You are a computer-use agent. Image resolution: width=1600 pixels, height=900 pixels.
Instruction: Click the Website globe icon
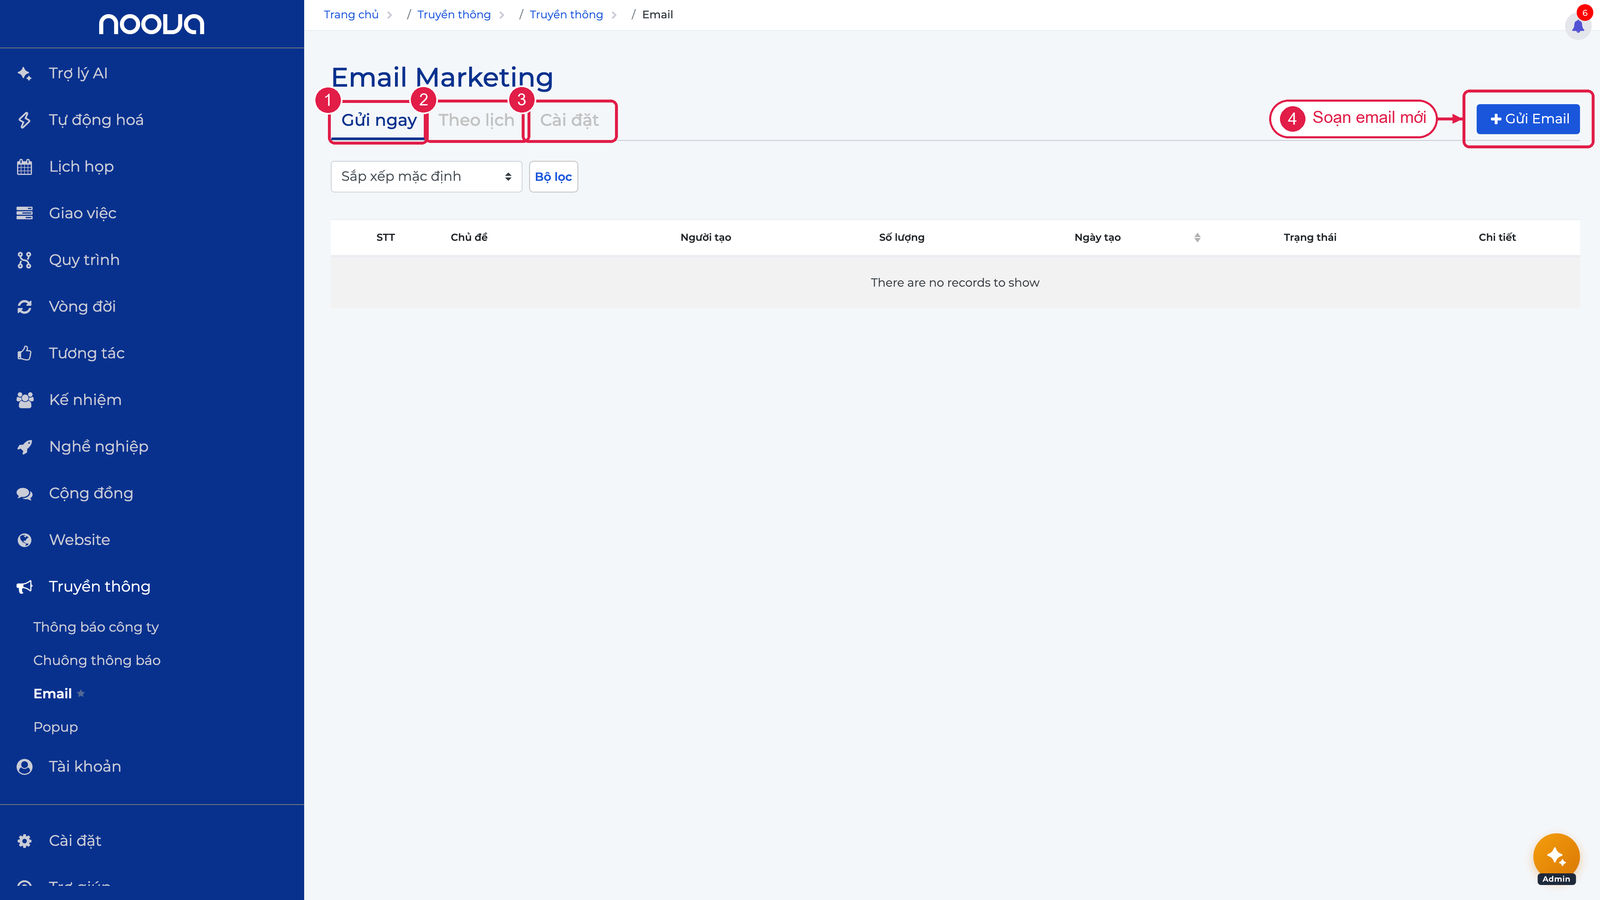tap(25, 540)
